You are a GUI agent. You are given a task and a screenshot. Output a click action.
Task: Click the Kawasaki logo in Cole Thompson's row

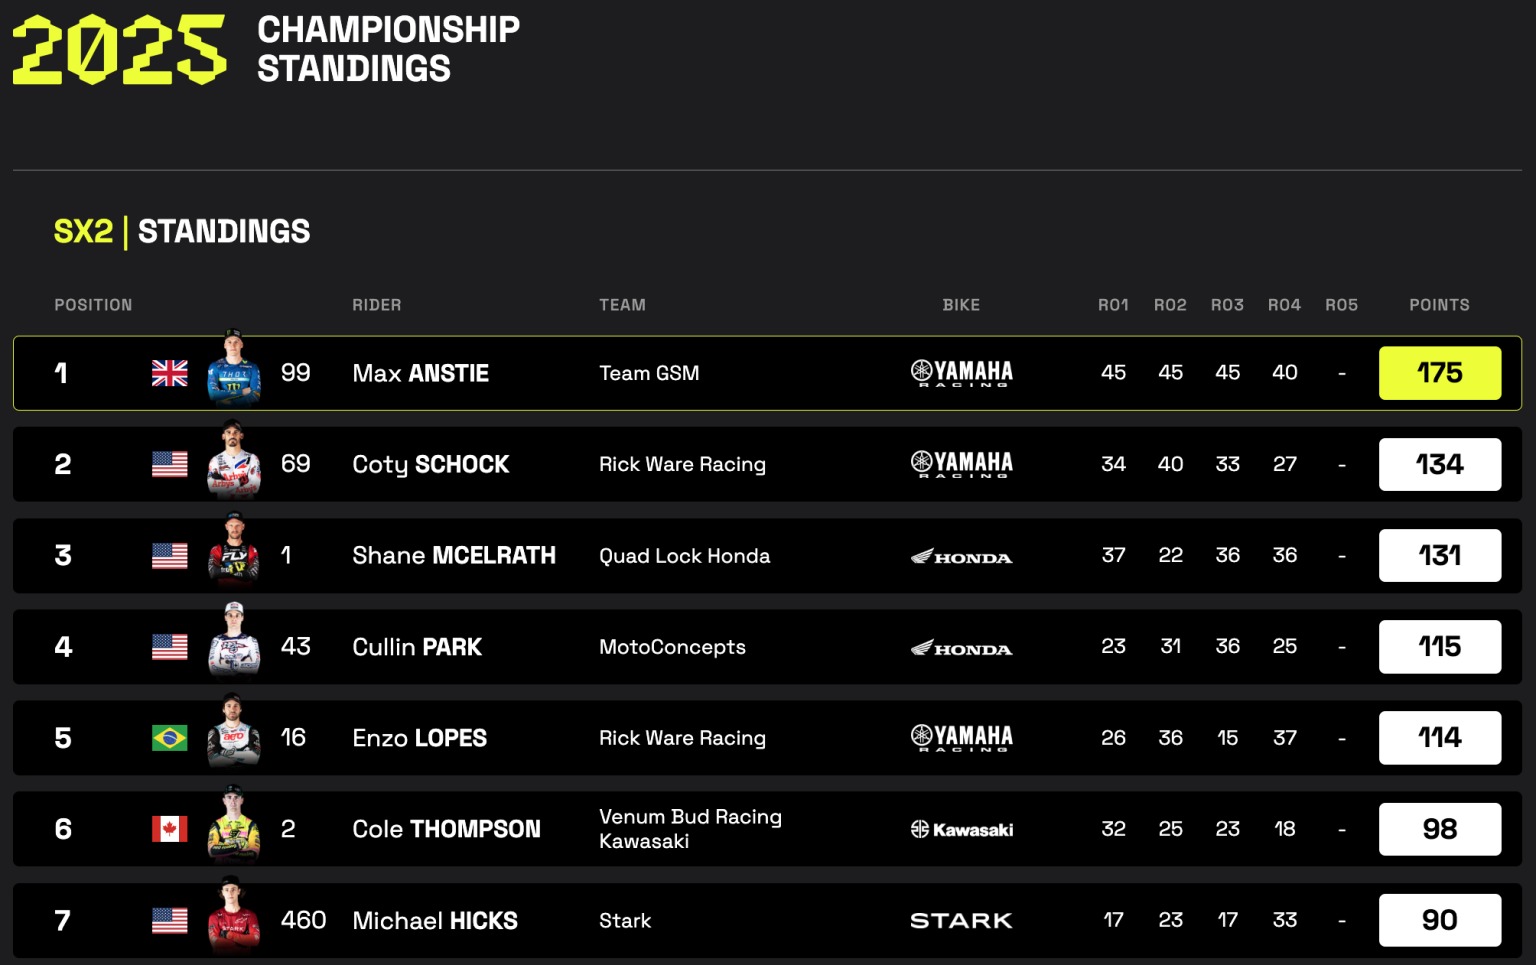(961, 829)
